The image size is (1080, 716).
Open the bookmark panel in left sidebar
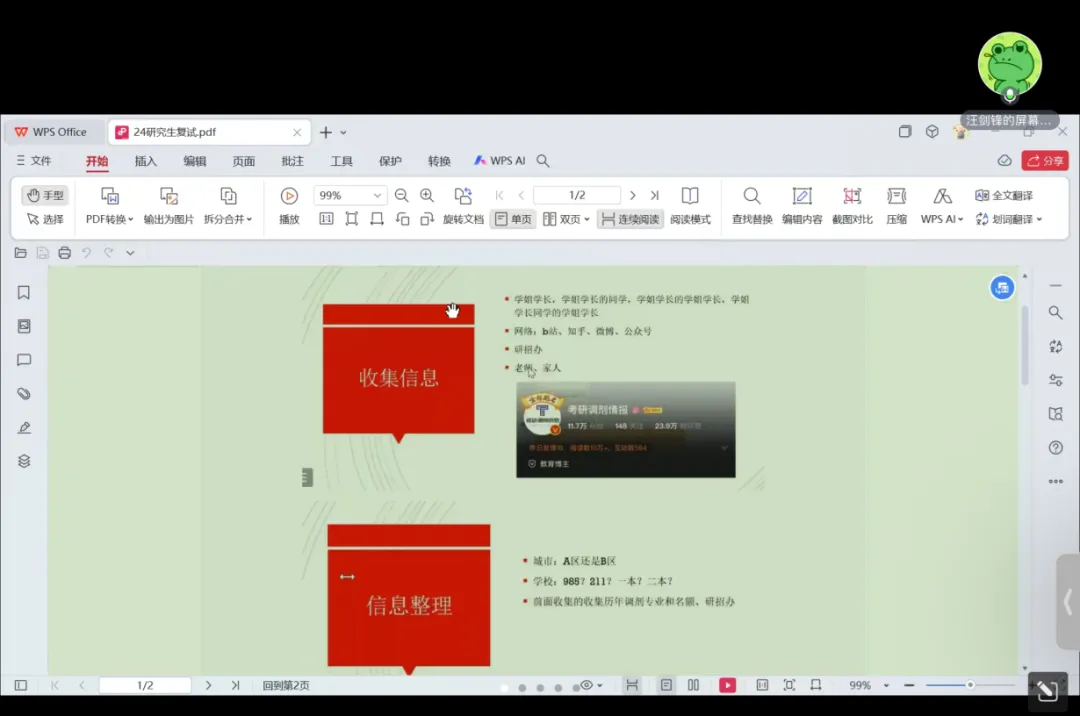pos(24,293)
